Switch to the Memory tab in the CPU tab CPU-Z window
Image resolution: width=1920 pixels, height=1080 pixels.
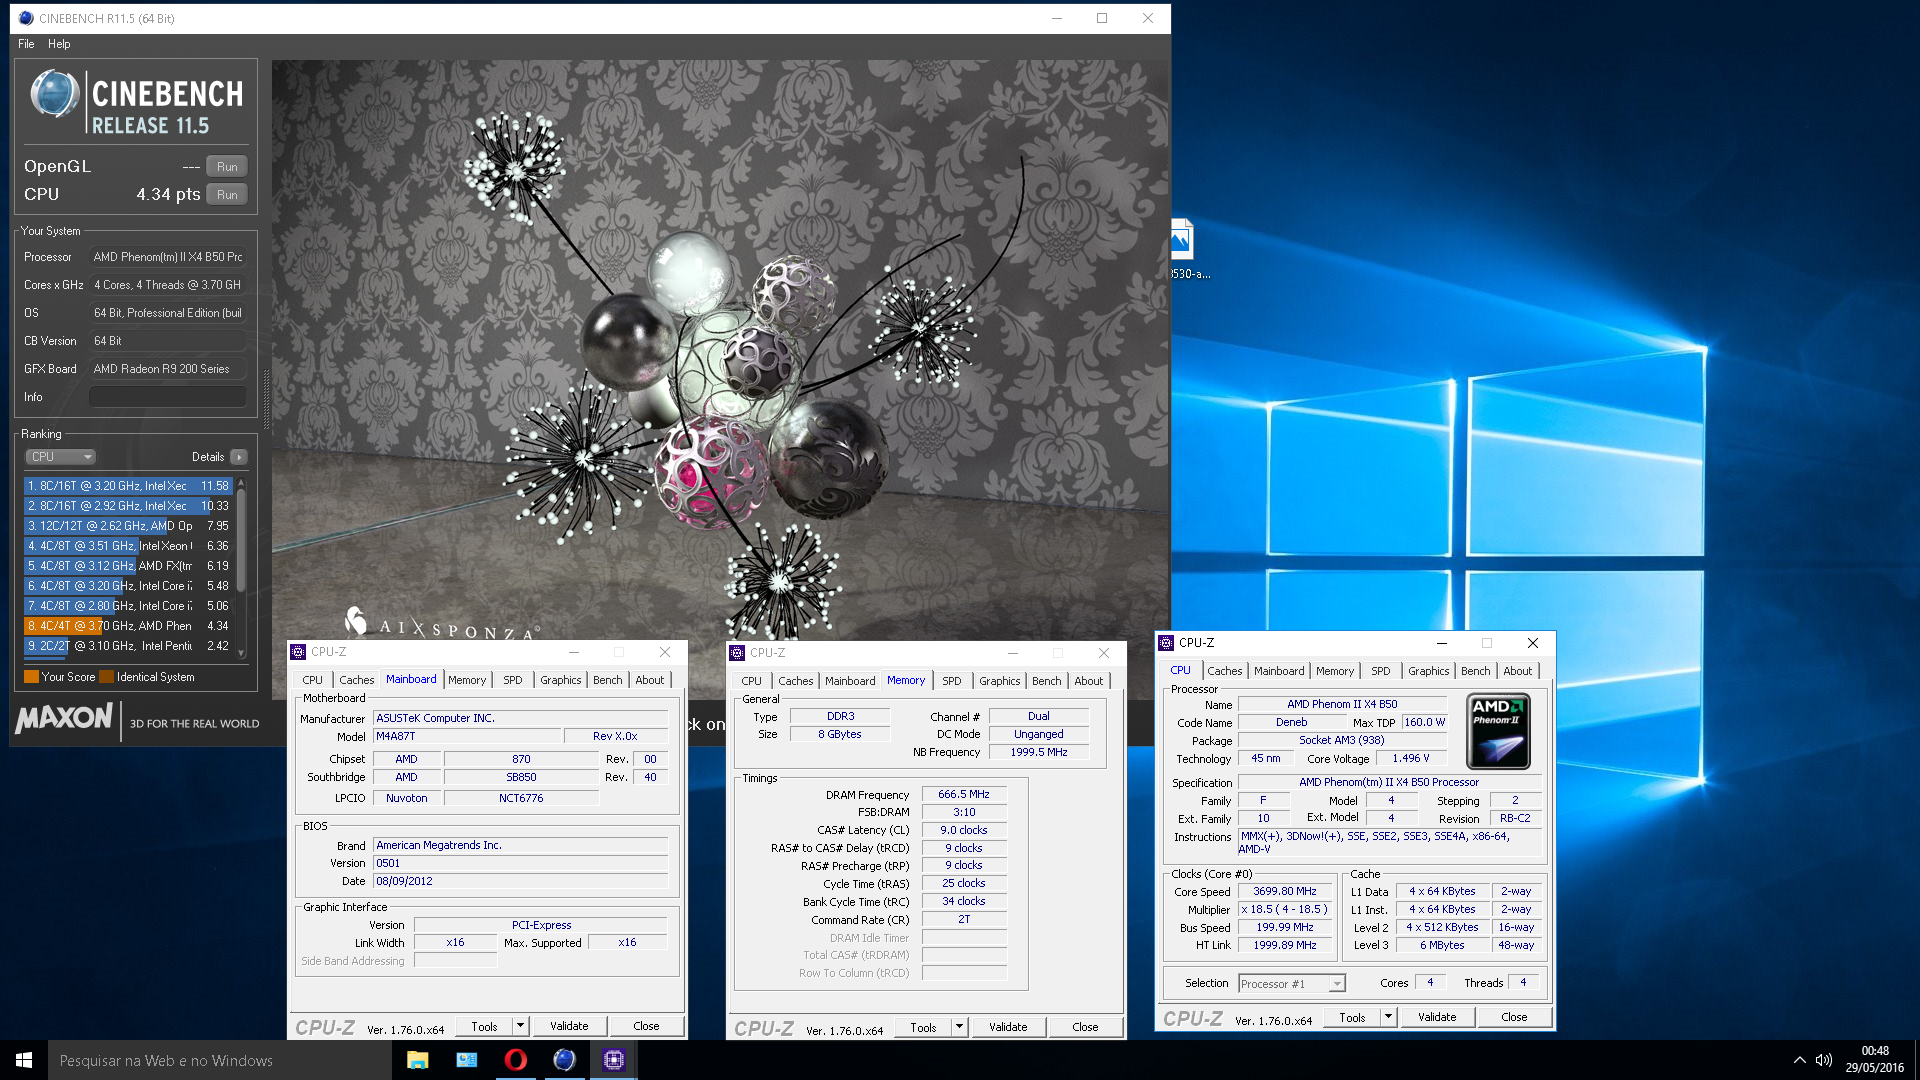coord(1335,671)
